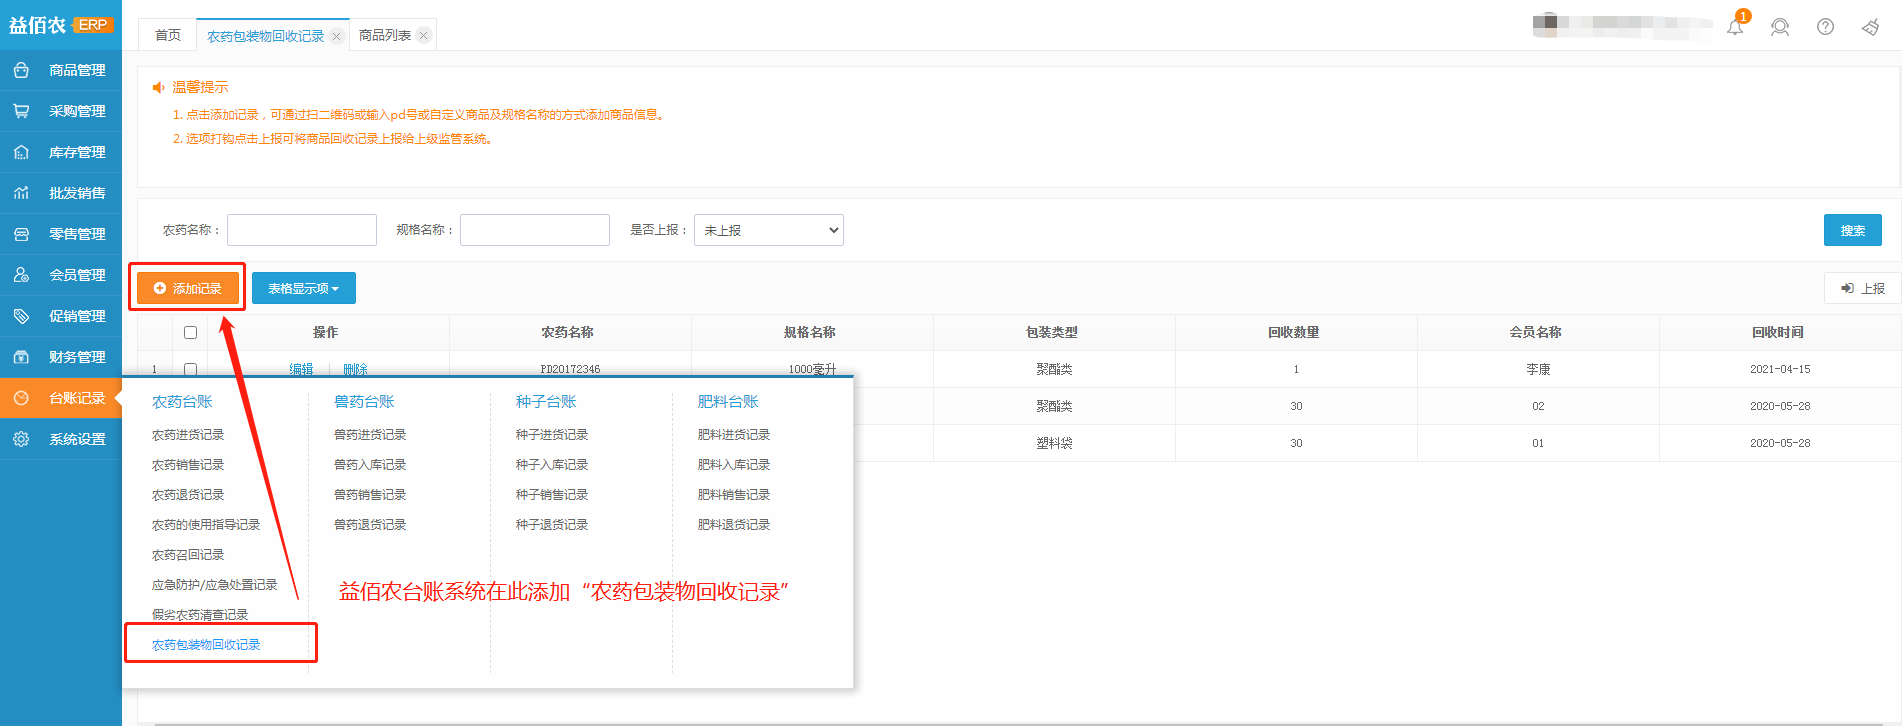Switch to the 商品列表 tab

coord(384,36)
